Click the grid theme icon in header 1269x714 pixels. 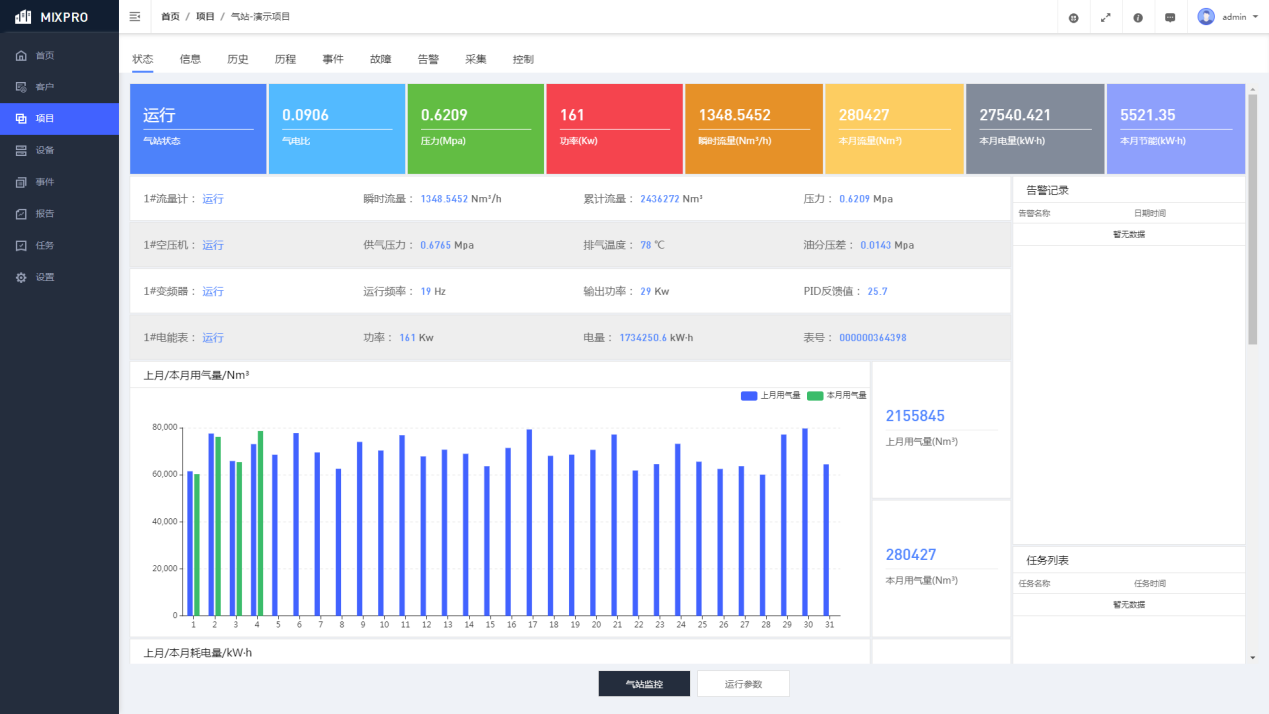pos(1073,18)
